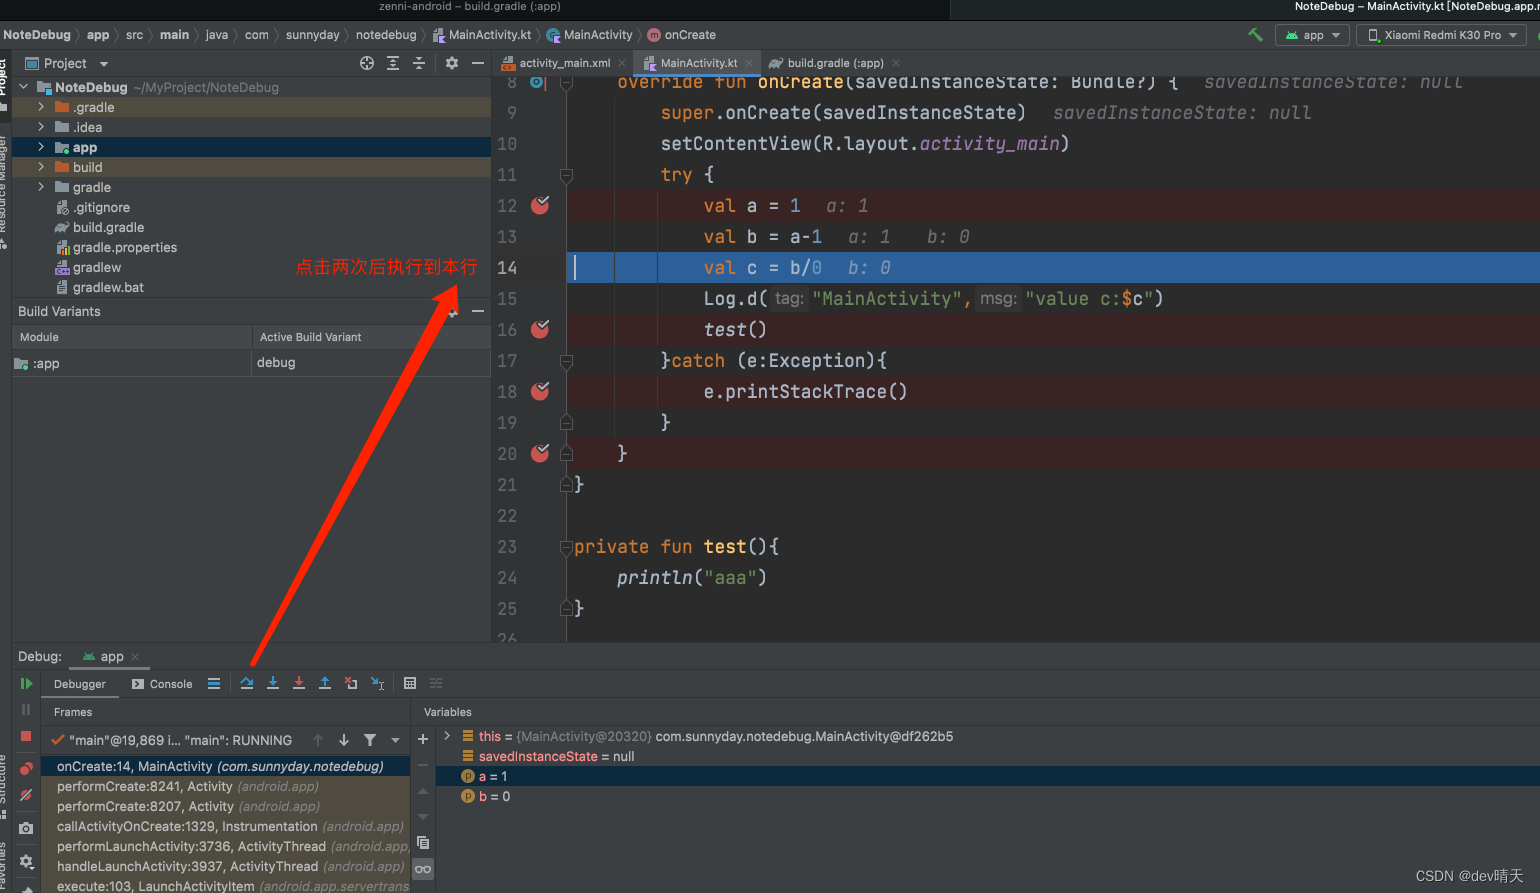This screenshot has width=1540, height=893.
Task: Collapse all in Project panel
Action: pos(419,63)
